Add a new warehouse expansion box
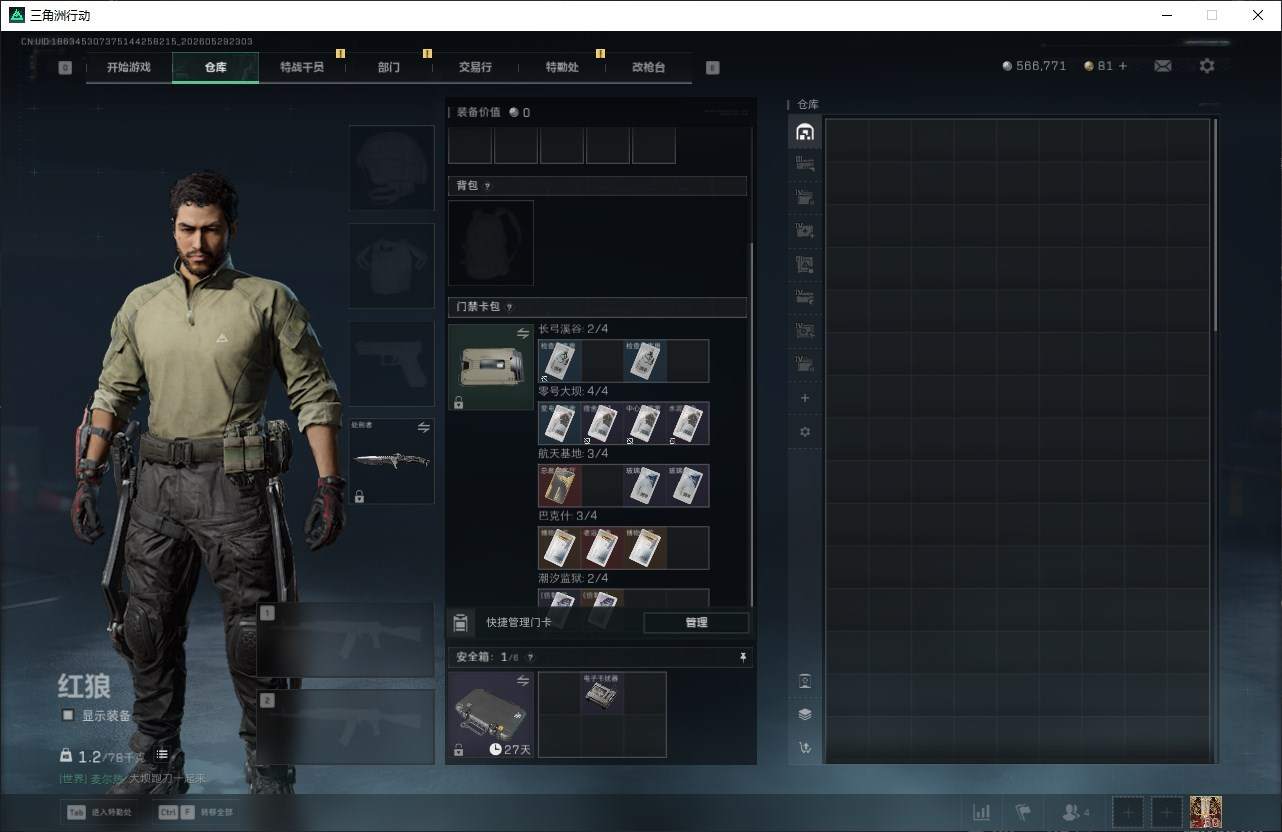The image size is (1282, 832). point(805,398)
